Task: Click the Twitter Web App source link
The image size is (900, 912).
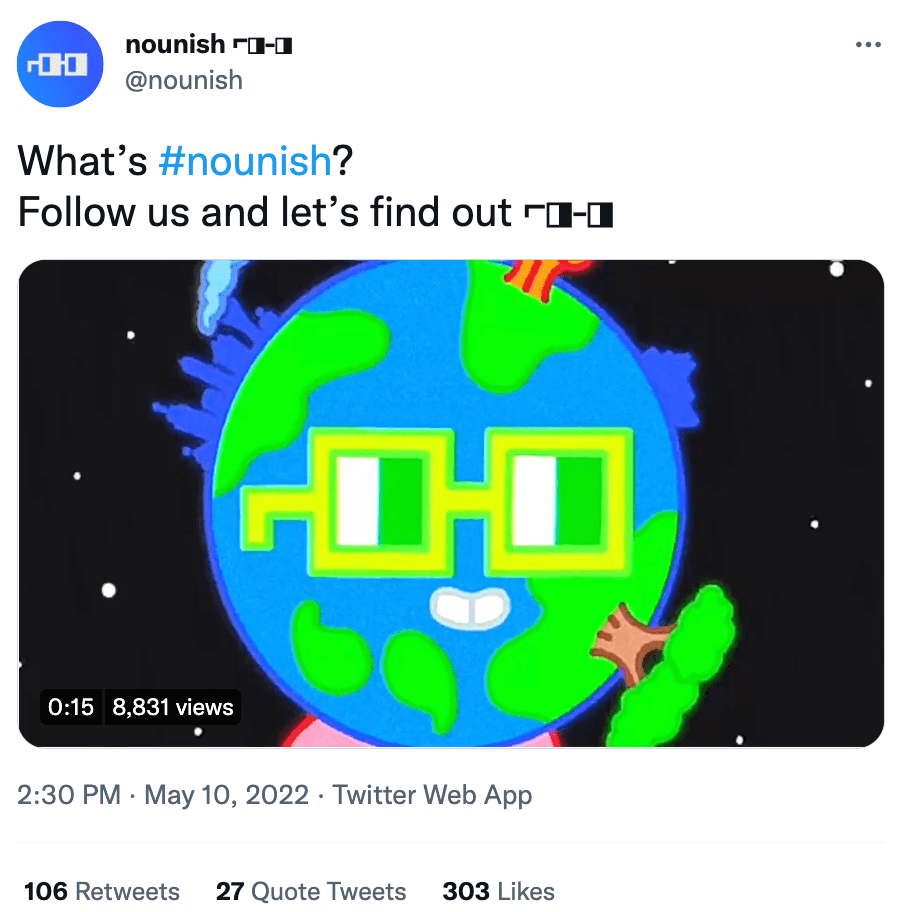Action: coord(432,795)
